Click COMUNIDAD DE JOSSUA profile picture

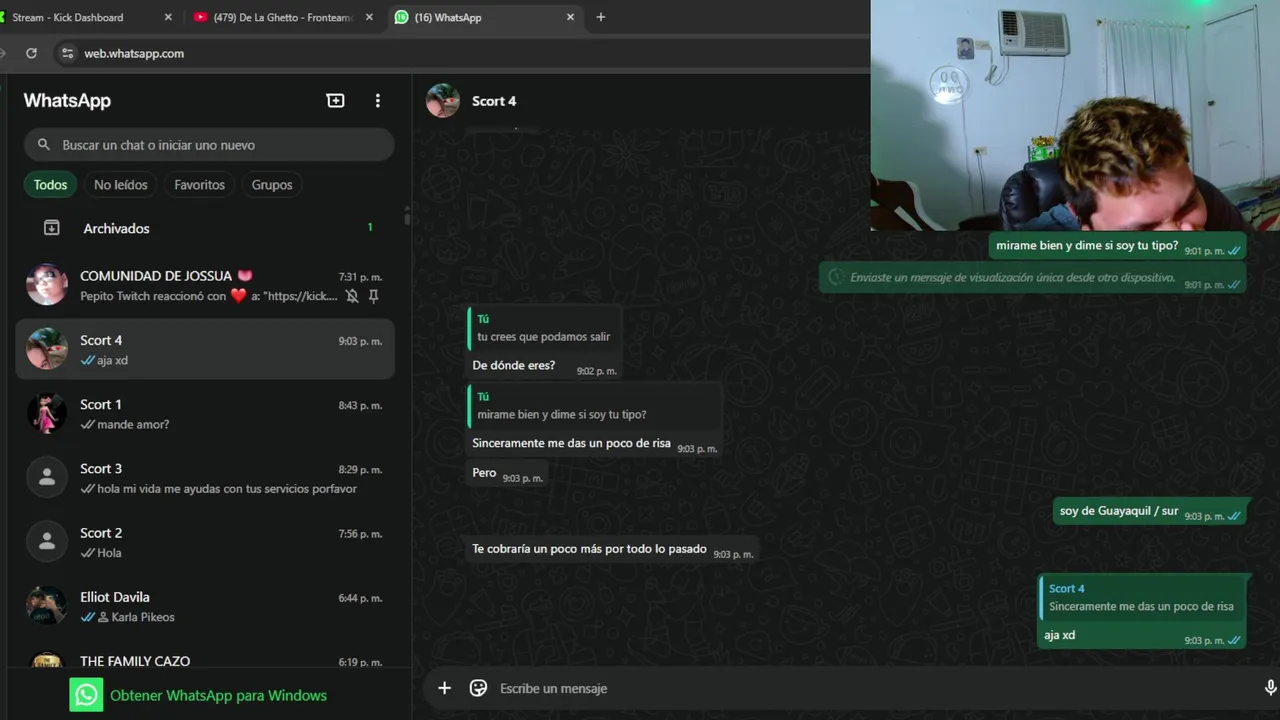pyautogui.click(x=47, y=285)
